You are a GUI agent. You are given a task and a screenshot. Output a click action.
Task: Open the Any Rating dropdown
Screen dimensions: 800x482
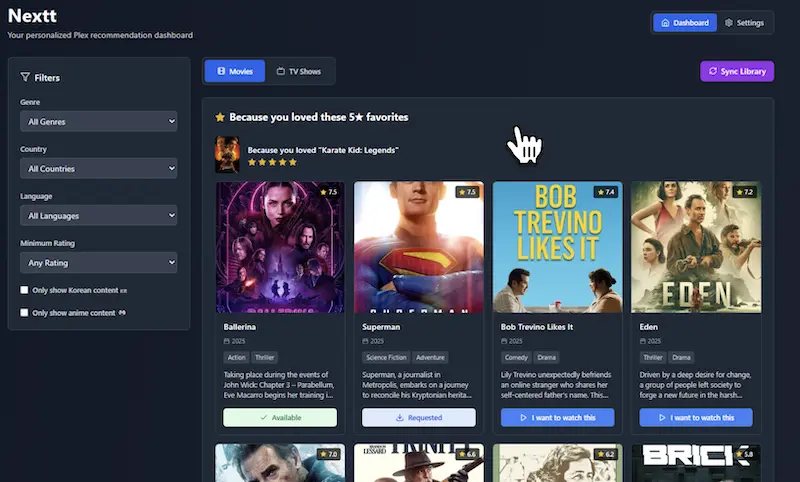[98, 263]
